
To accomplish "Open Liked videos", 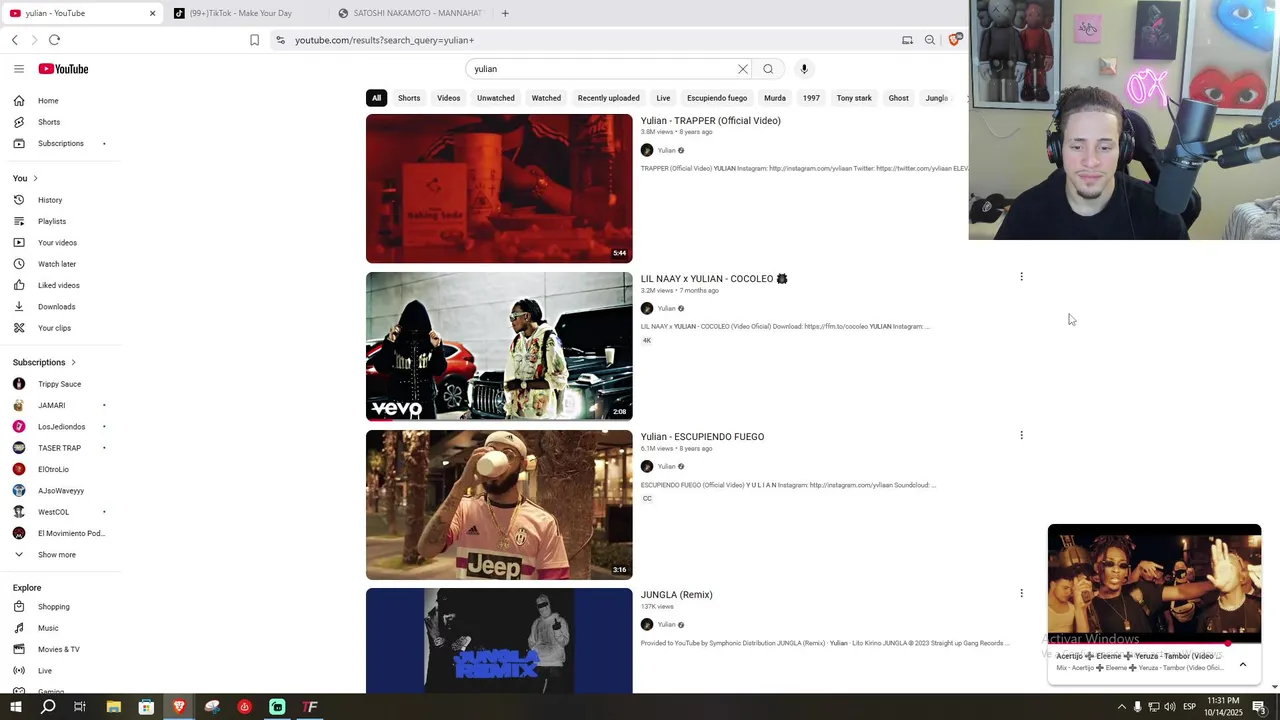I will (x=60, y=285).
